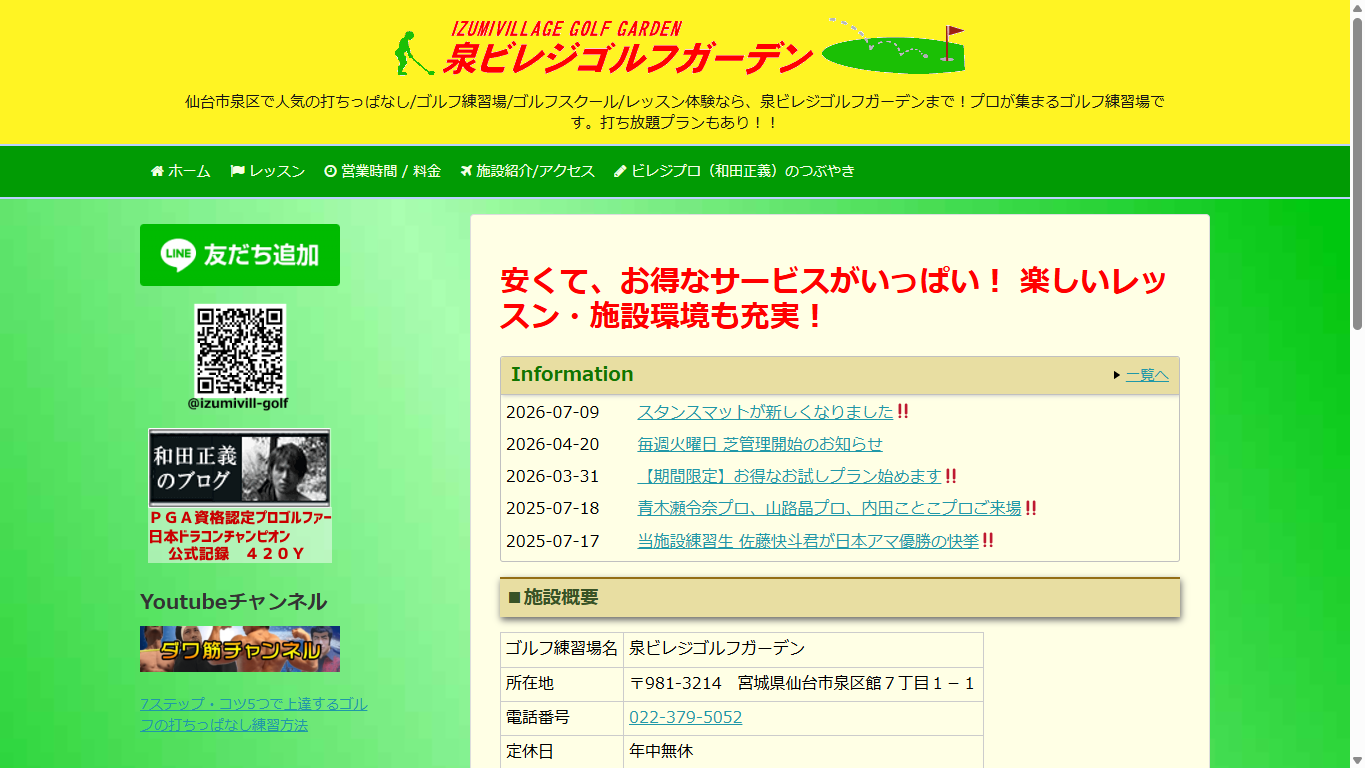The image size is (1365, 768).
Task: Click the date 2026-03-31
Action: 552,476
